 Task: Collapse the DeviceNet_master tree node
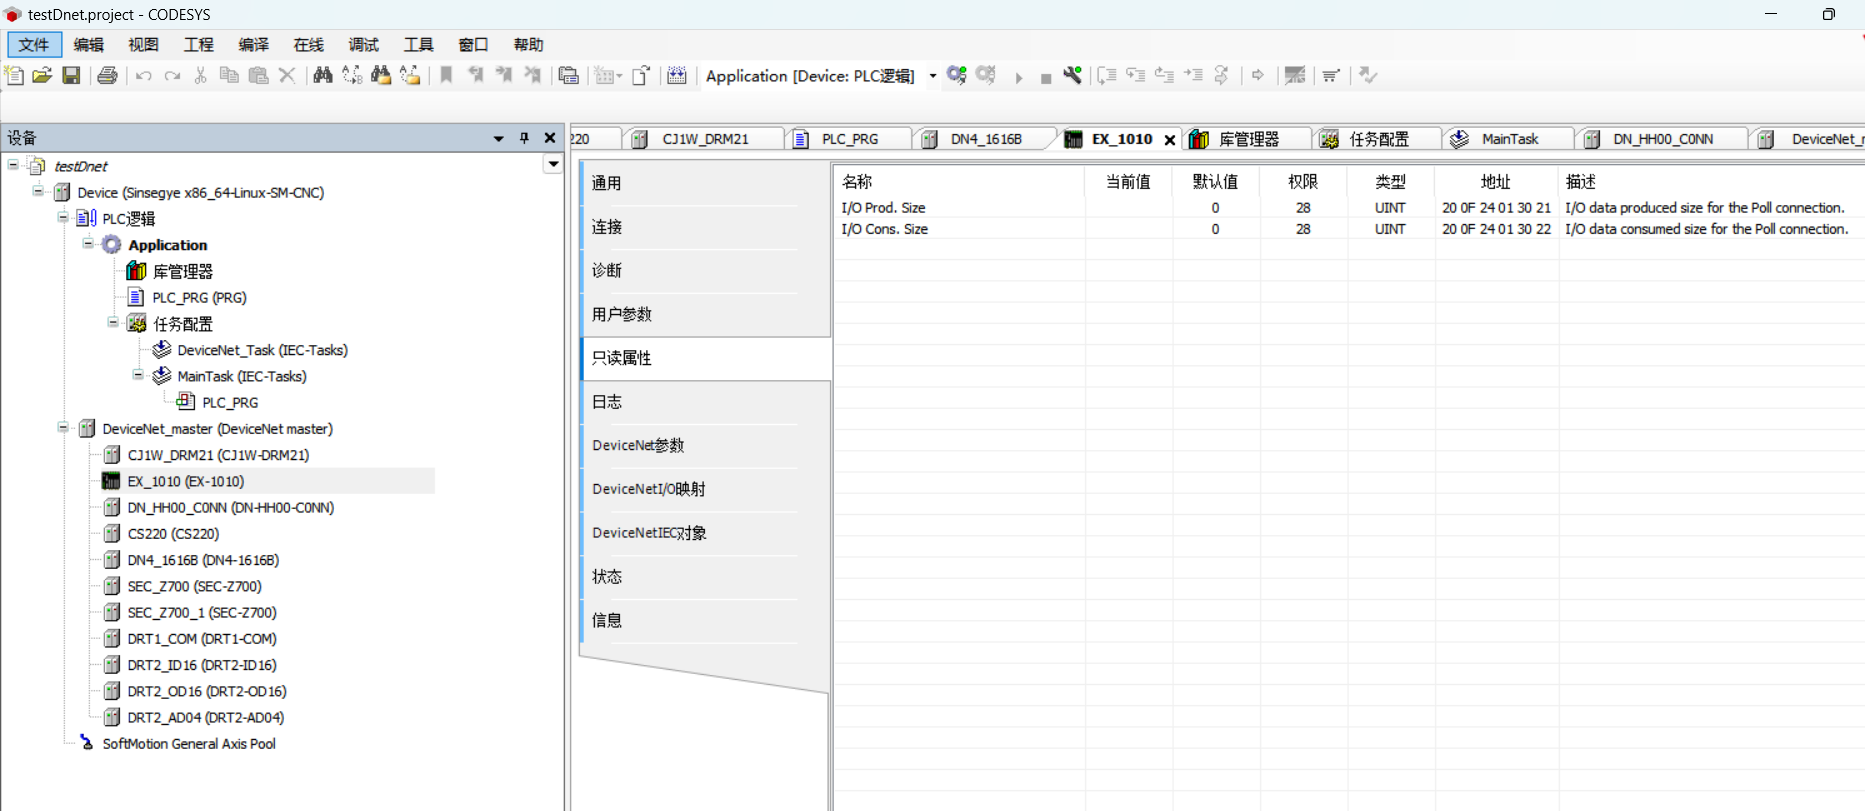pyautogui.click(x=63, y=428)
